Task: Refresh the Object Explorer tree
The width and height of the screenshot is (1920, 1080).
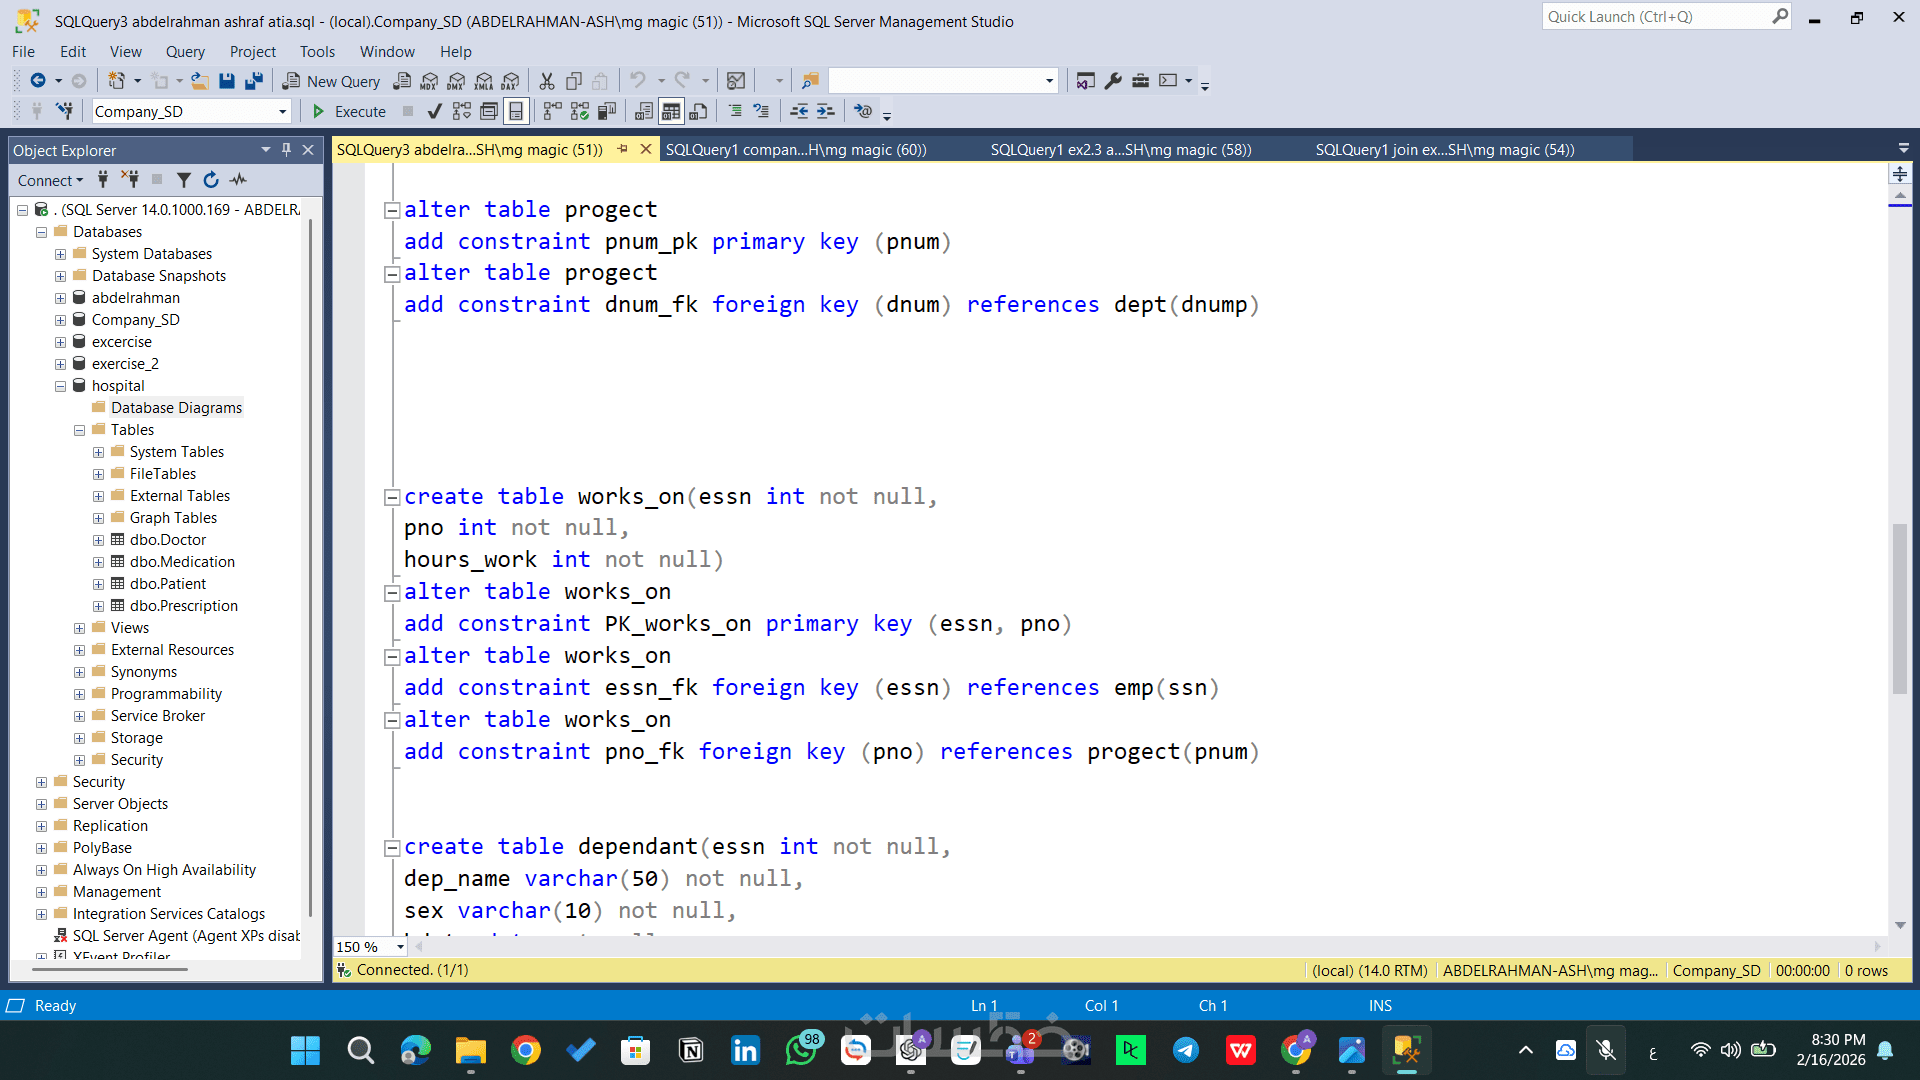Action: coord(211,180)
